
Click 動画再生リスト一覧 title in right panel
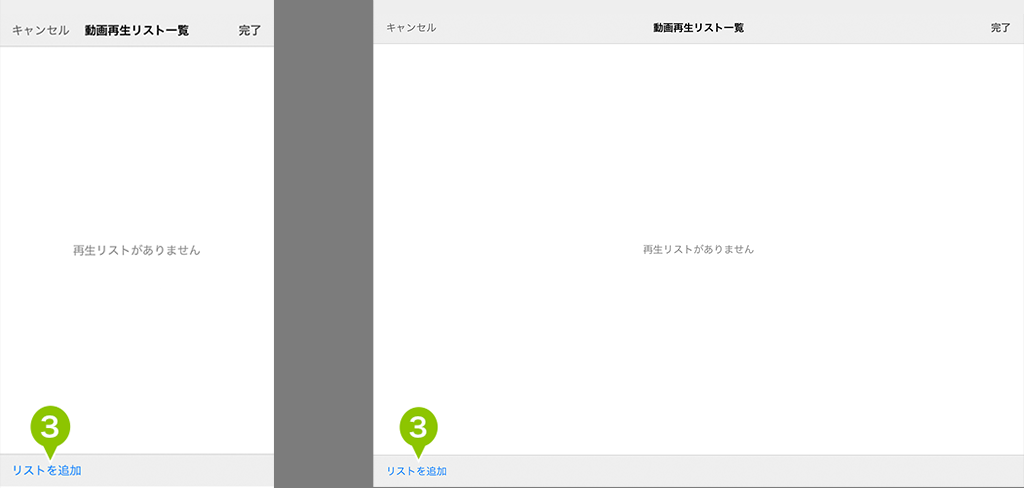(x=698, y=27)
